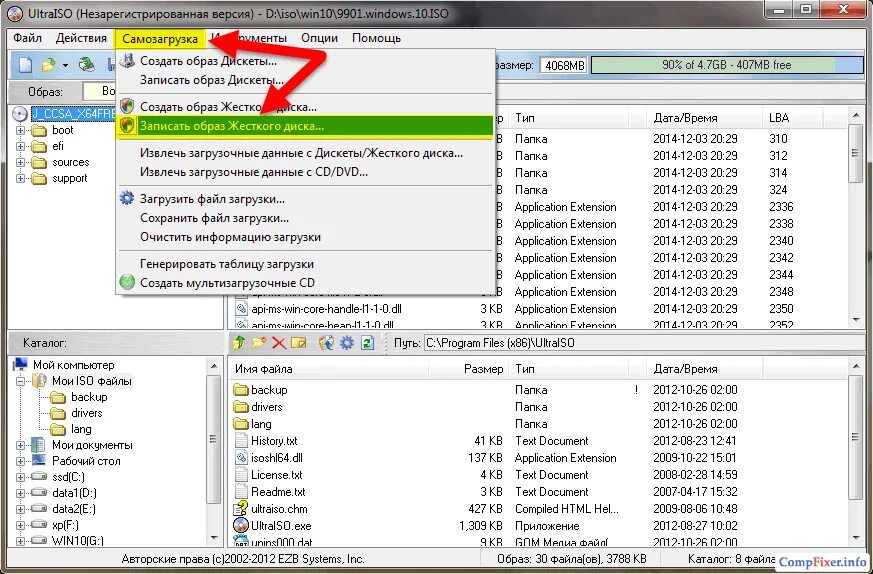The image size is (873, 574).
Task: Click the Open file toolbar icon
Action: [x=49, y=65]
